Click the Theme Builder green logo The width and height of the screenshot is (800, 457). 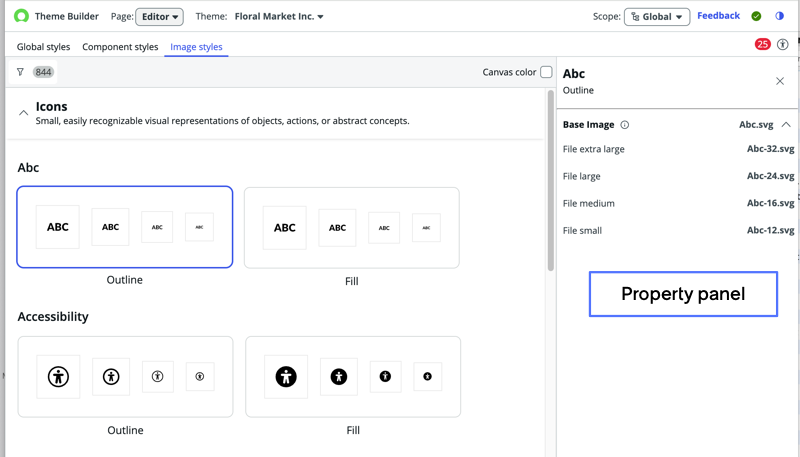pyautogui.click(x=21, y=16)
